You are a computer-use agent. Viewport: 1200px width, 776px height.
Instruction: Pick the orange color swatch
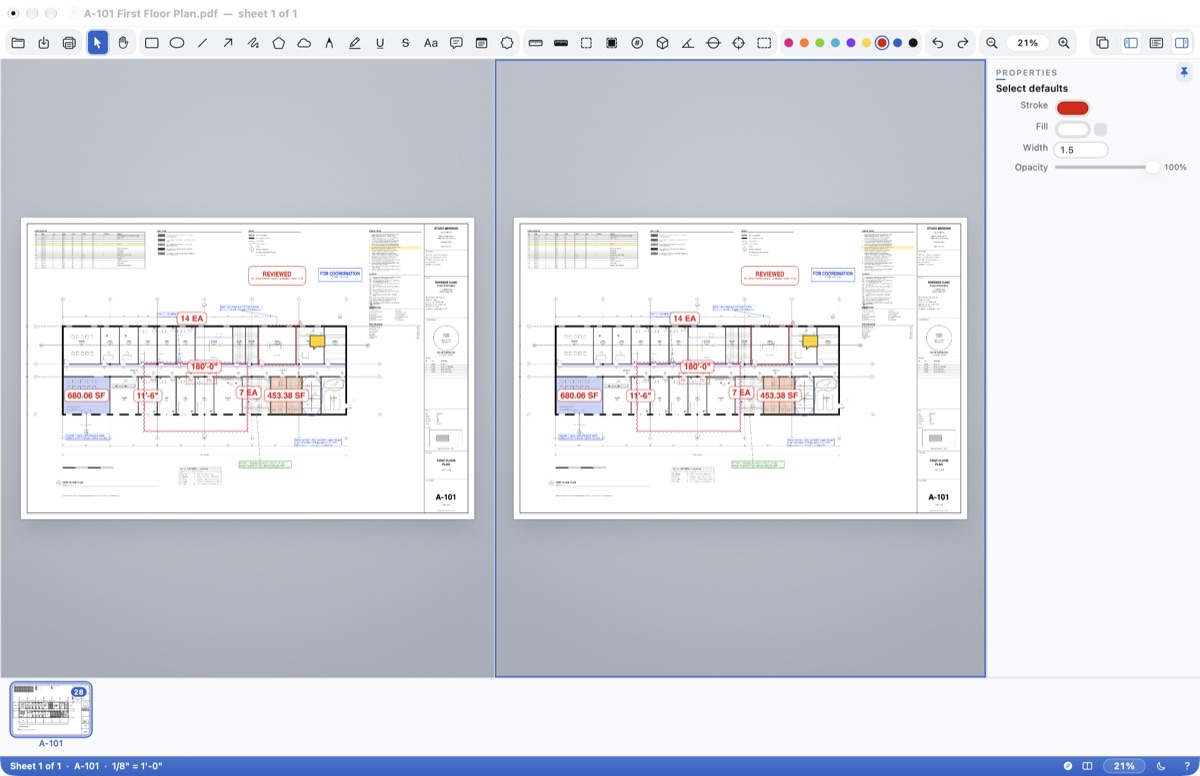[x=804, y=43]
